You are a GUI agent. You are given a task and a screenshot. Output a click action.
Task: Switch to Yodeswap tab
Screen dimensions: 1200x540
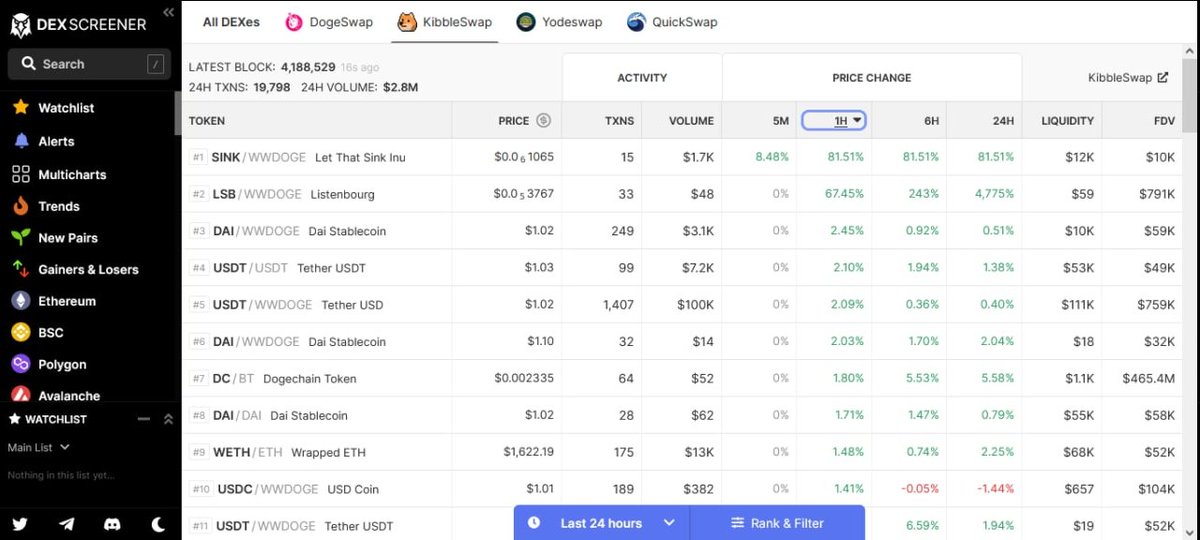pos(559,22)
